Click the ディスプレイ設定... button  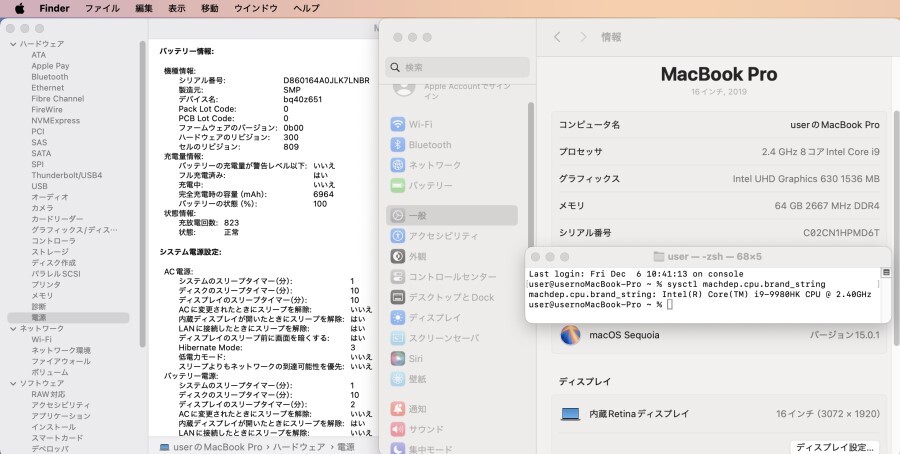[x=835, y=447]
